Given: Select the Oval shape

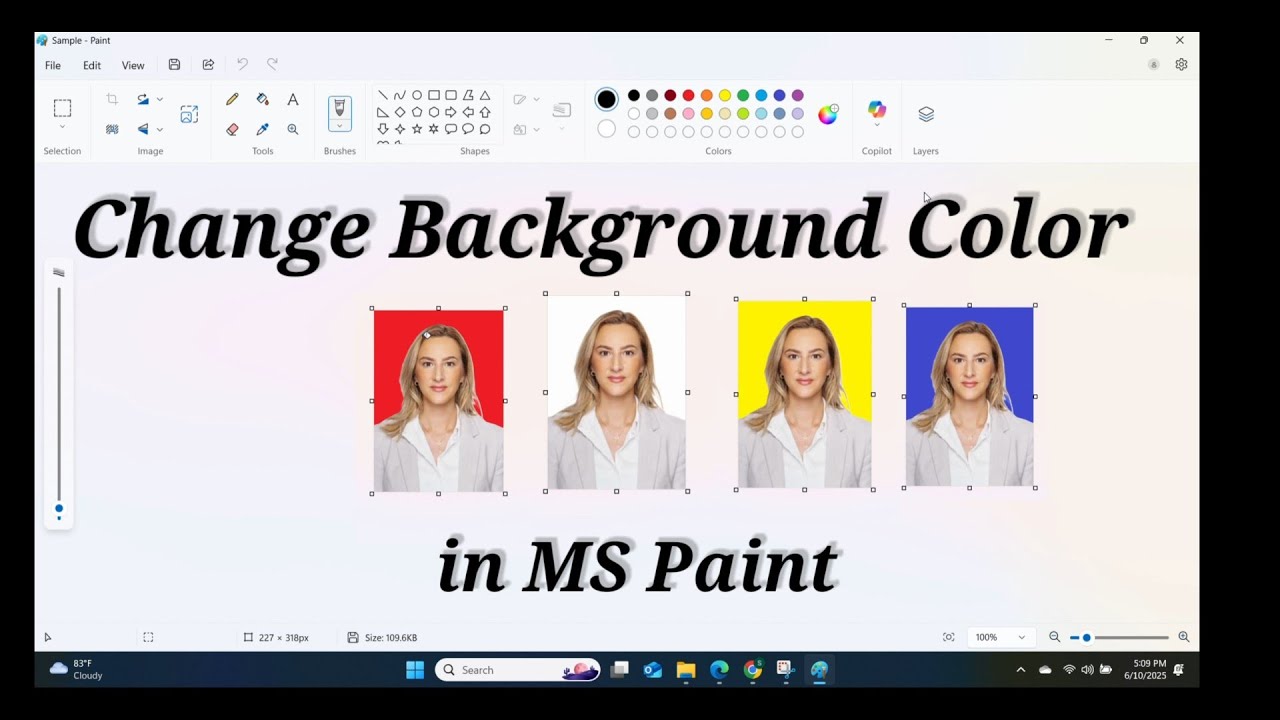Looking at the screenshot, I should [417, 95].
